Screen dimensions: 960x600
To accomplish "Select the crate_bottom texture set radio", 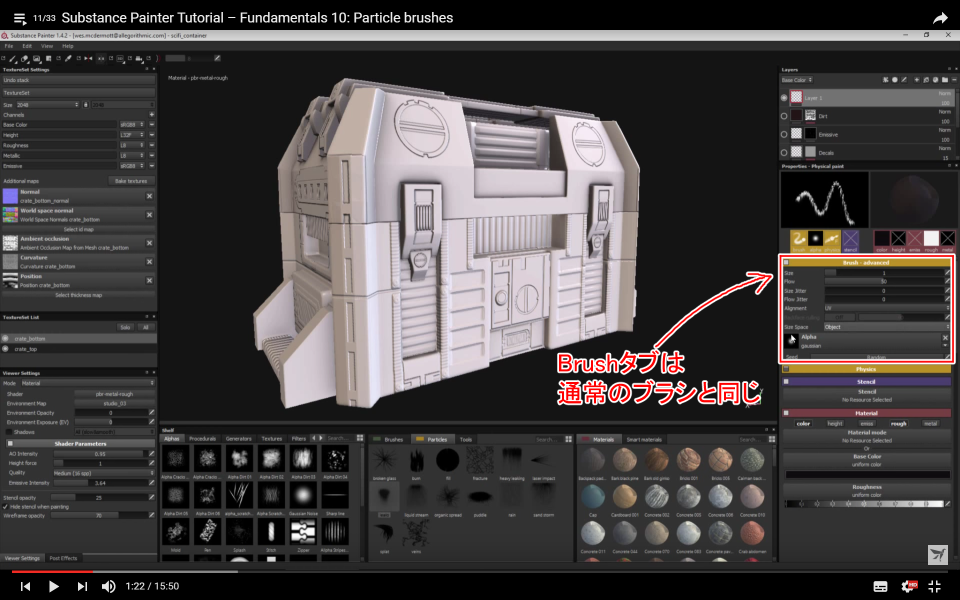I will 6,339.
